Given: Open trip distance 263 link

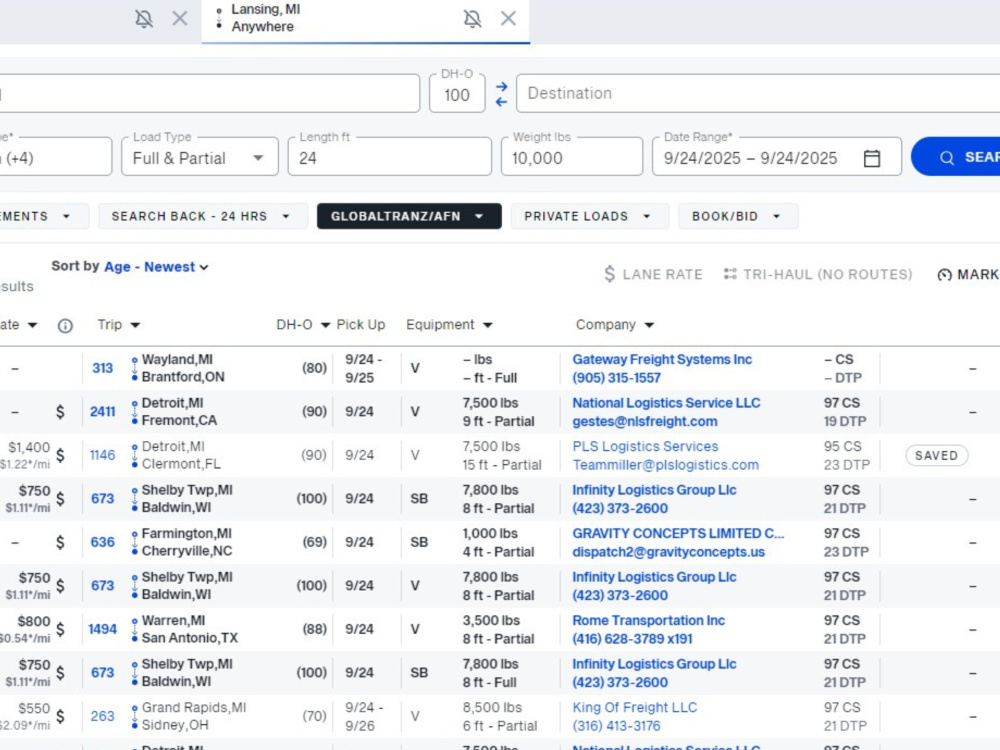Looking at the screenshot, I should (103, 716).
